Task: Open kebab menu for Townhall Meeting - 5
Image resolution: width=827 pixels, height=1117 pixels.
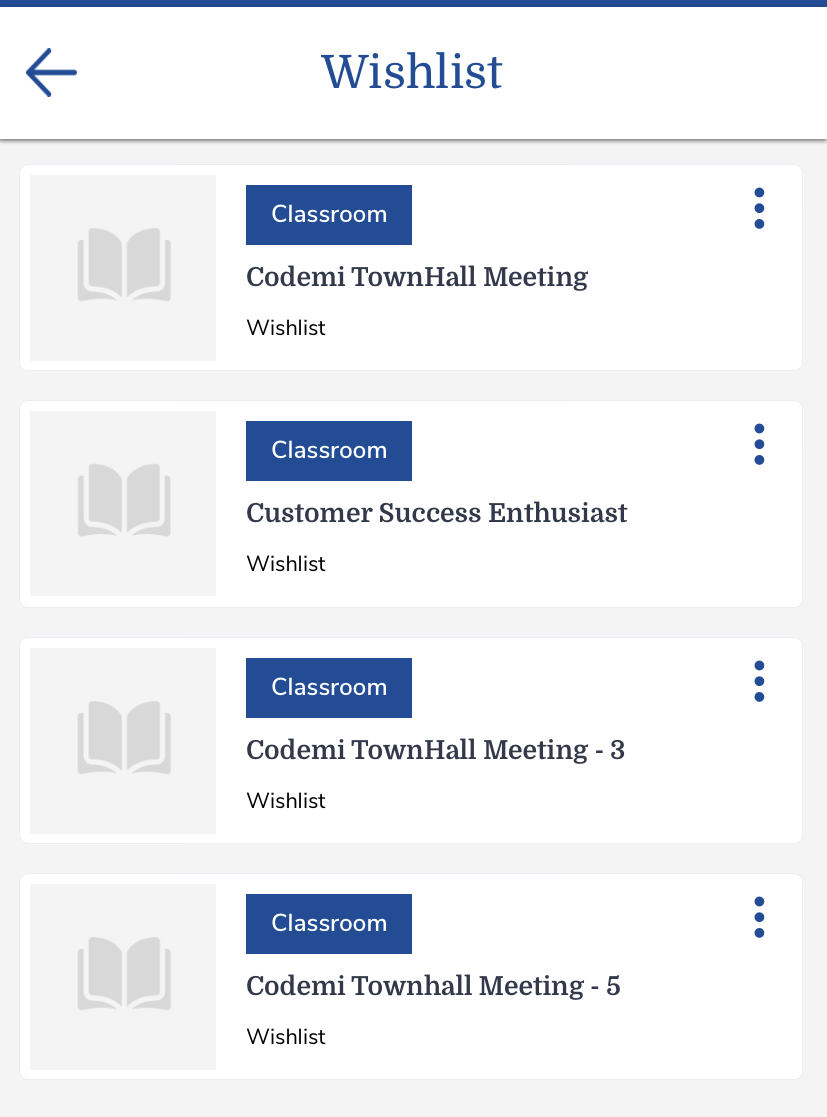Action: point(759,917)
